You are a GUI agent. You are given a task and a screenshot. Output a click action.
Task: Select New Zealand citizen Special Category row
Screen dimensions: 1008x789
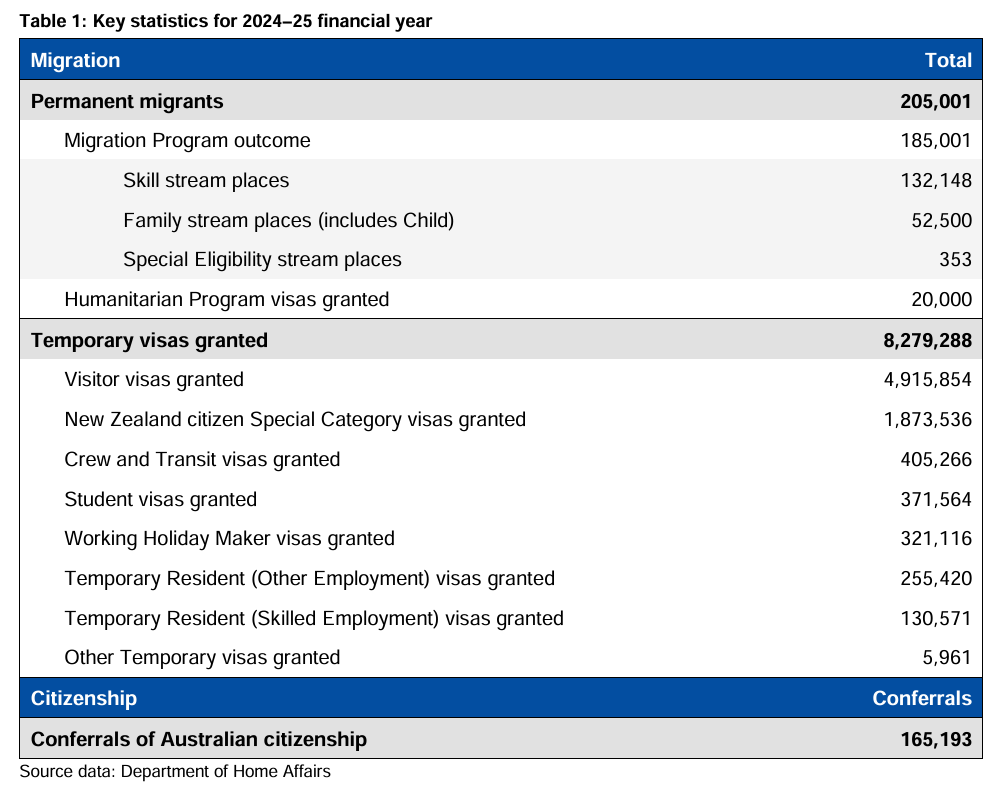[294, 419]
